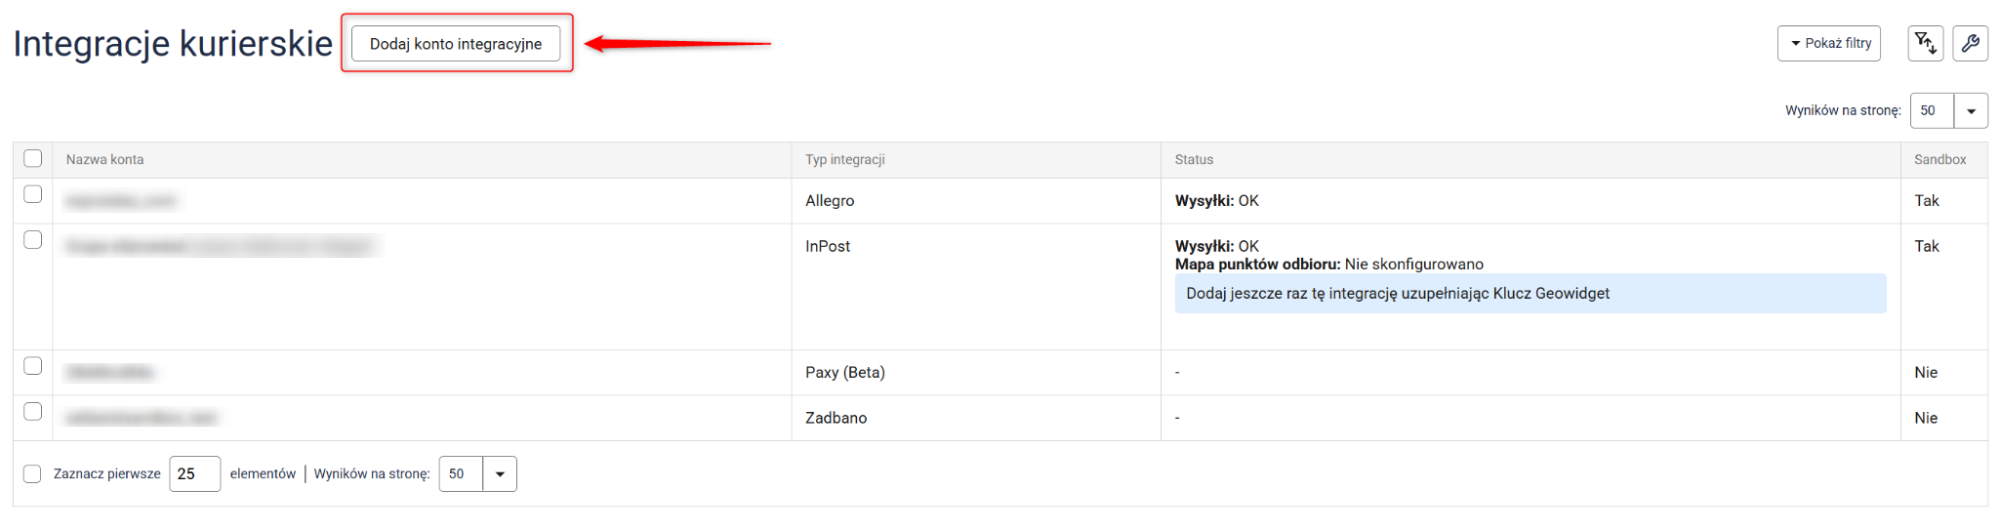This screenshot has width=1999, height=516.
Task: Open settings with the wrench icon
Action: point(1970,44)
